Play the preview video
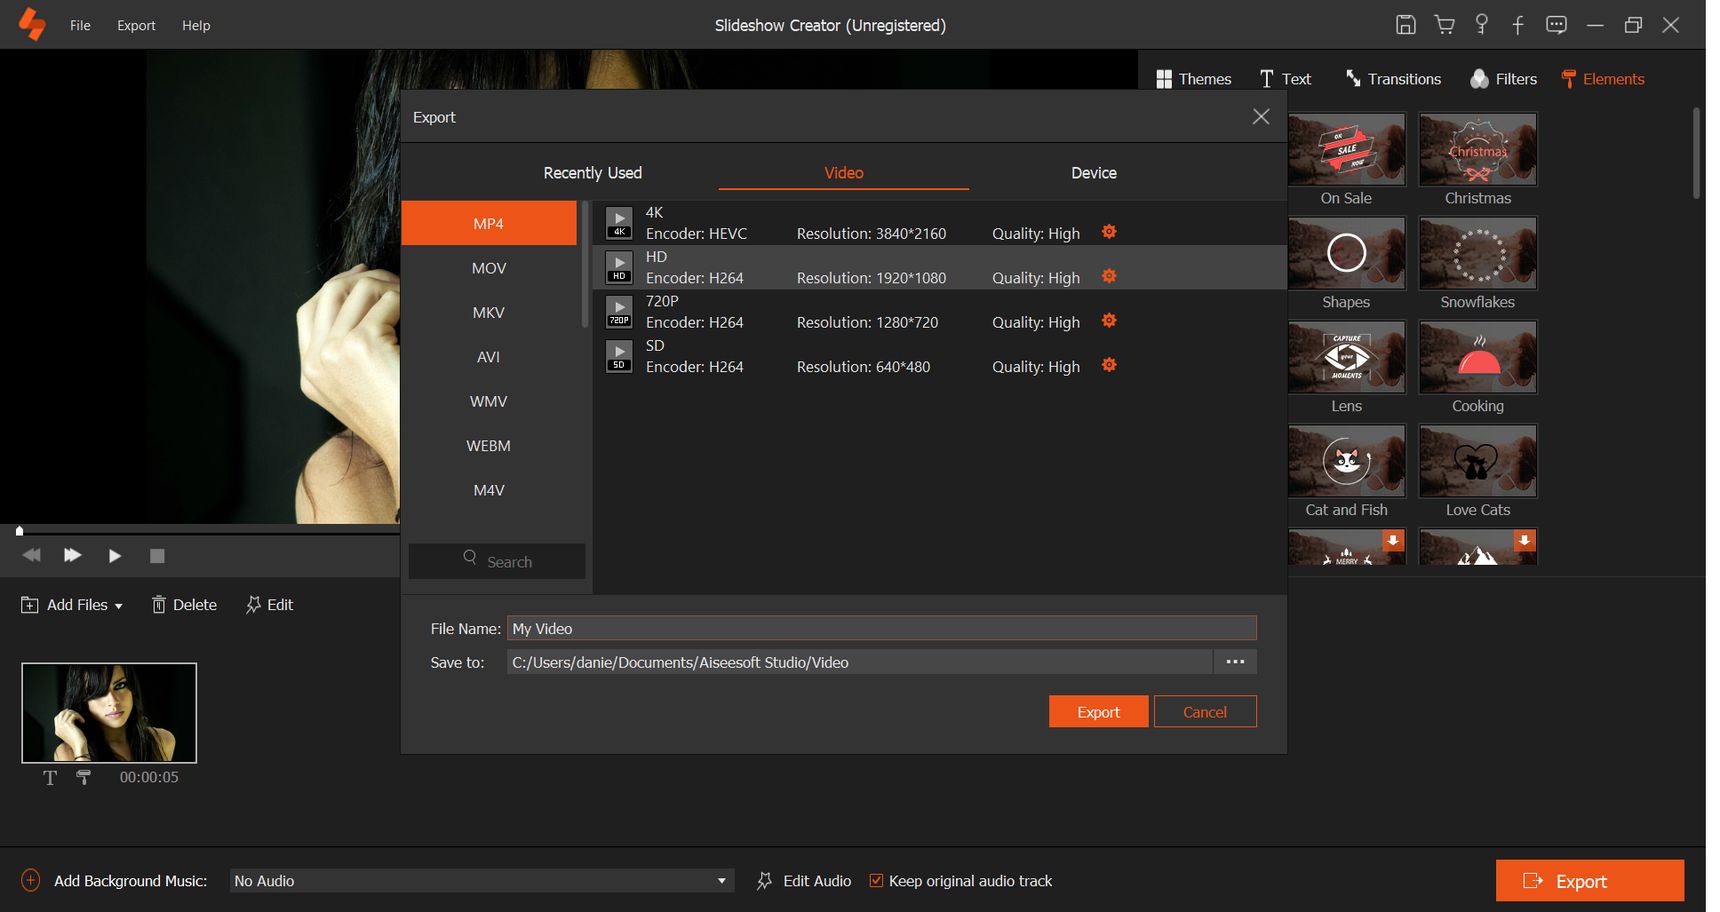Image resolution: width=1720 pixels, height=912 pixels. tap(115, 556)
